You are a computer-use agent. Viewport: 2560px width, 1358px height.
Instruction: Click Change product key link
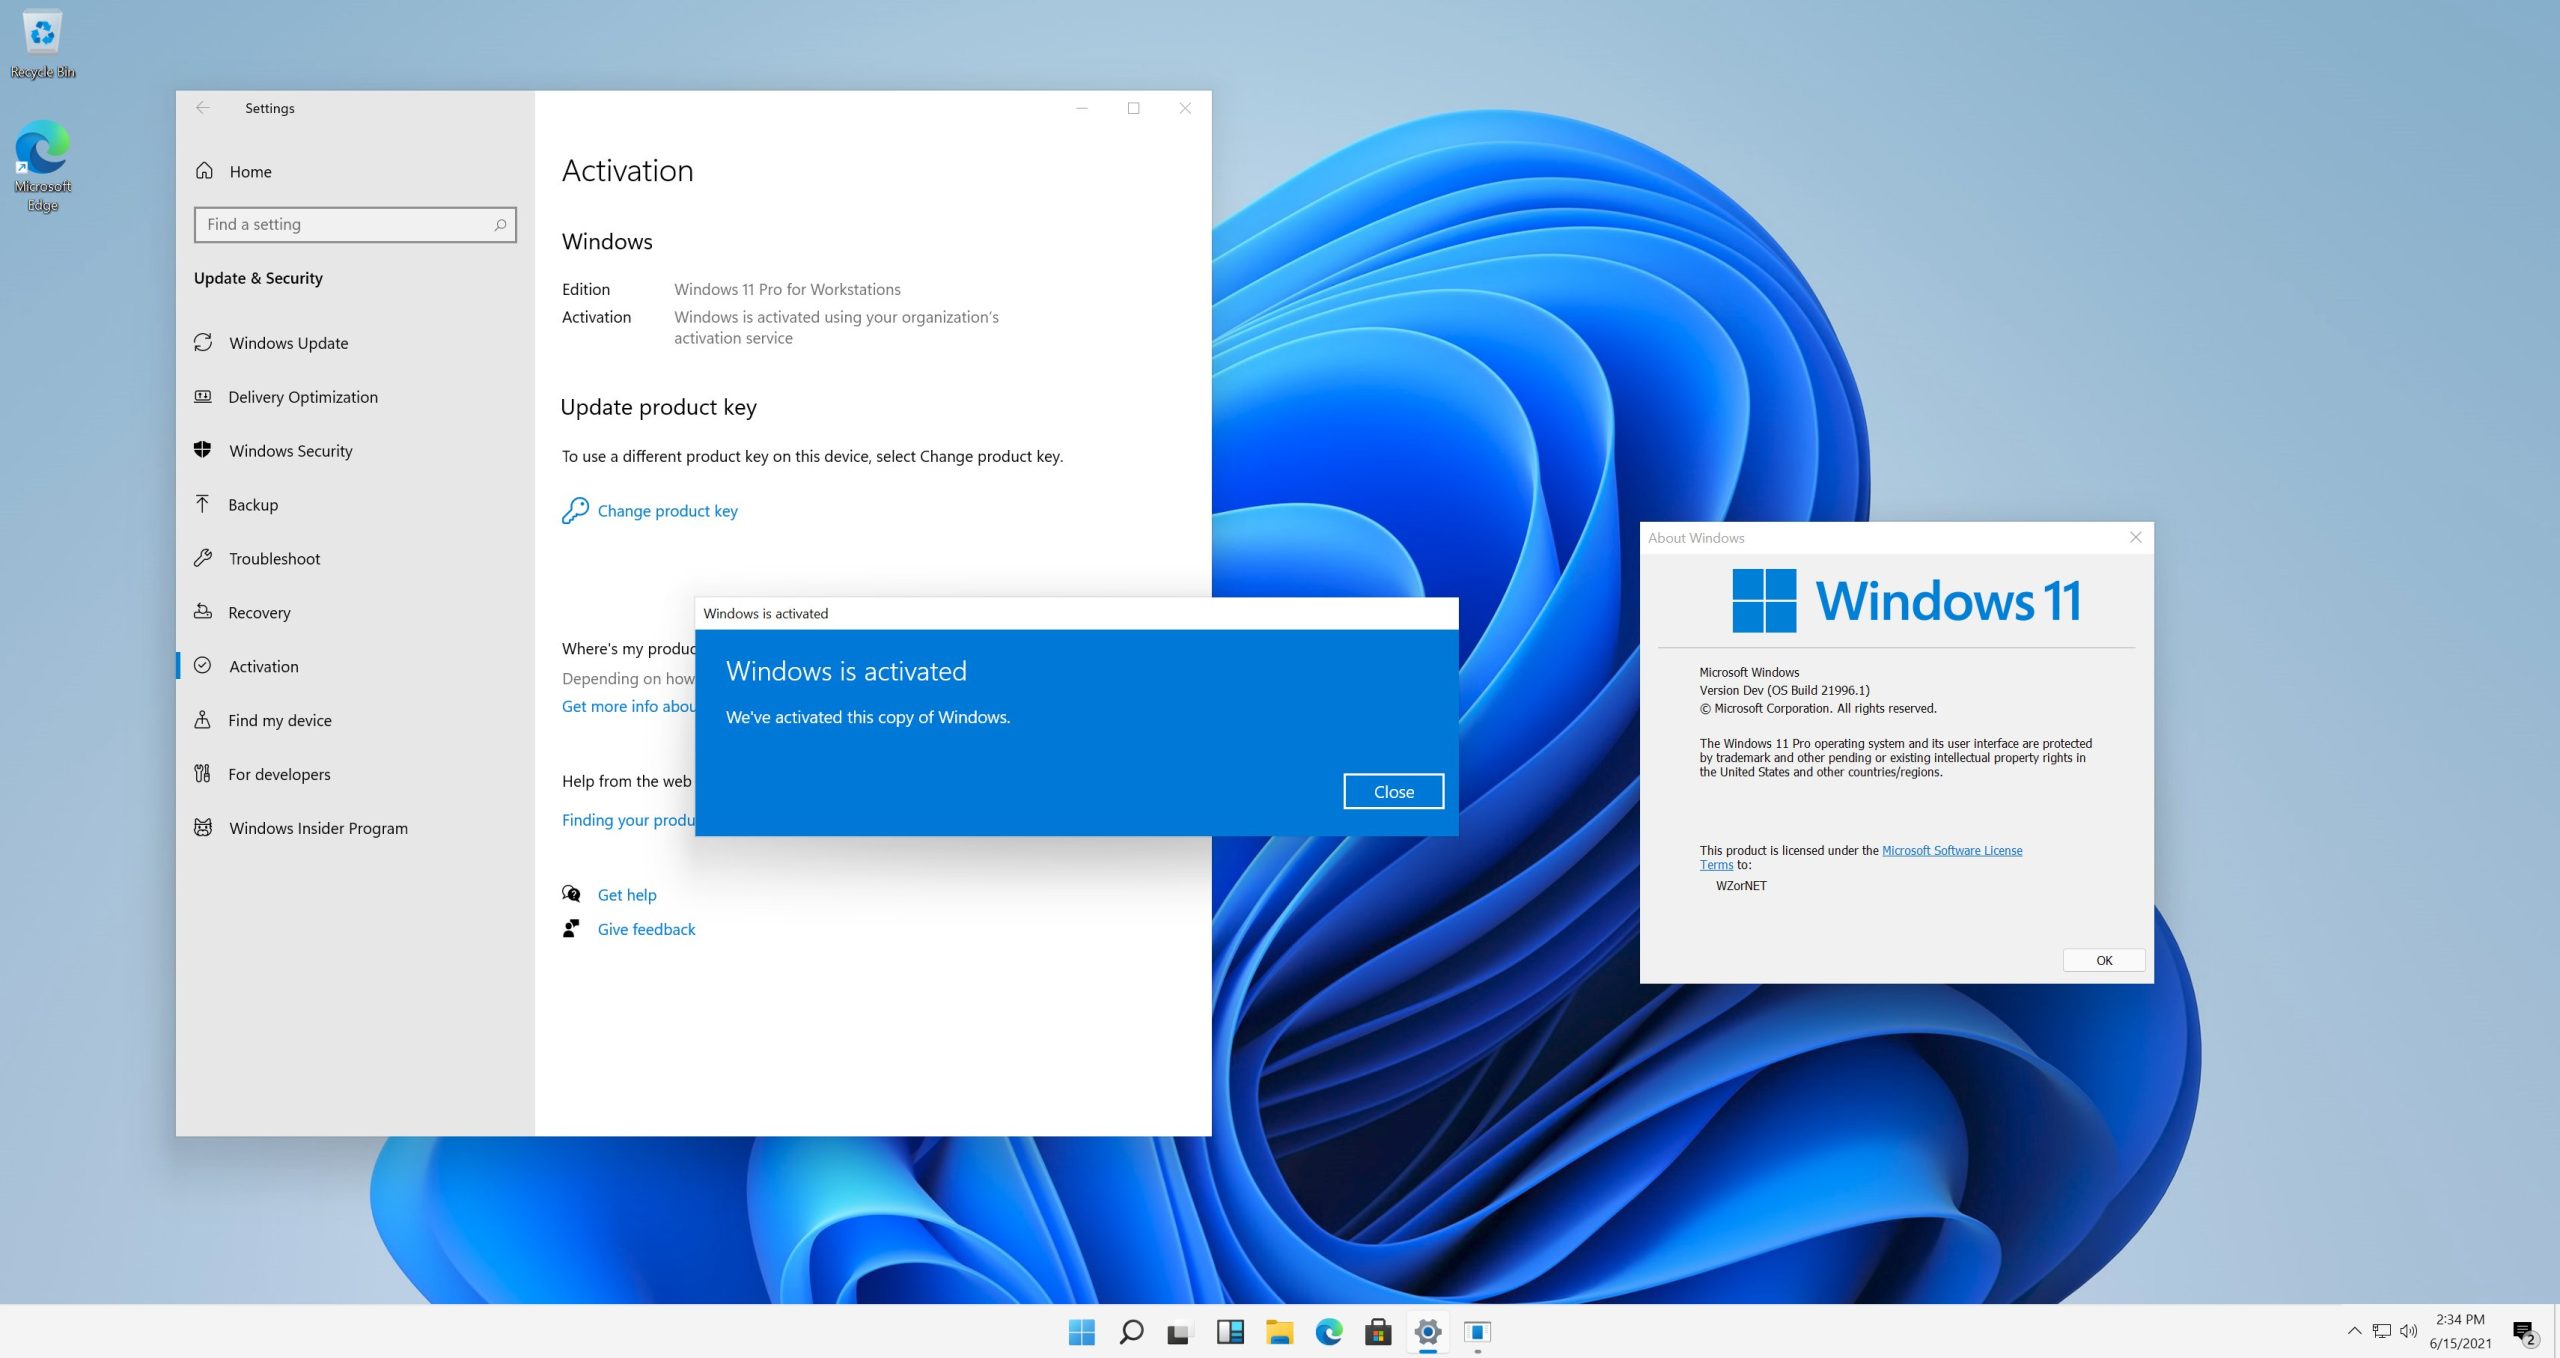(667, 511)
